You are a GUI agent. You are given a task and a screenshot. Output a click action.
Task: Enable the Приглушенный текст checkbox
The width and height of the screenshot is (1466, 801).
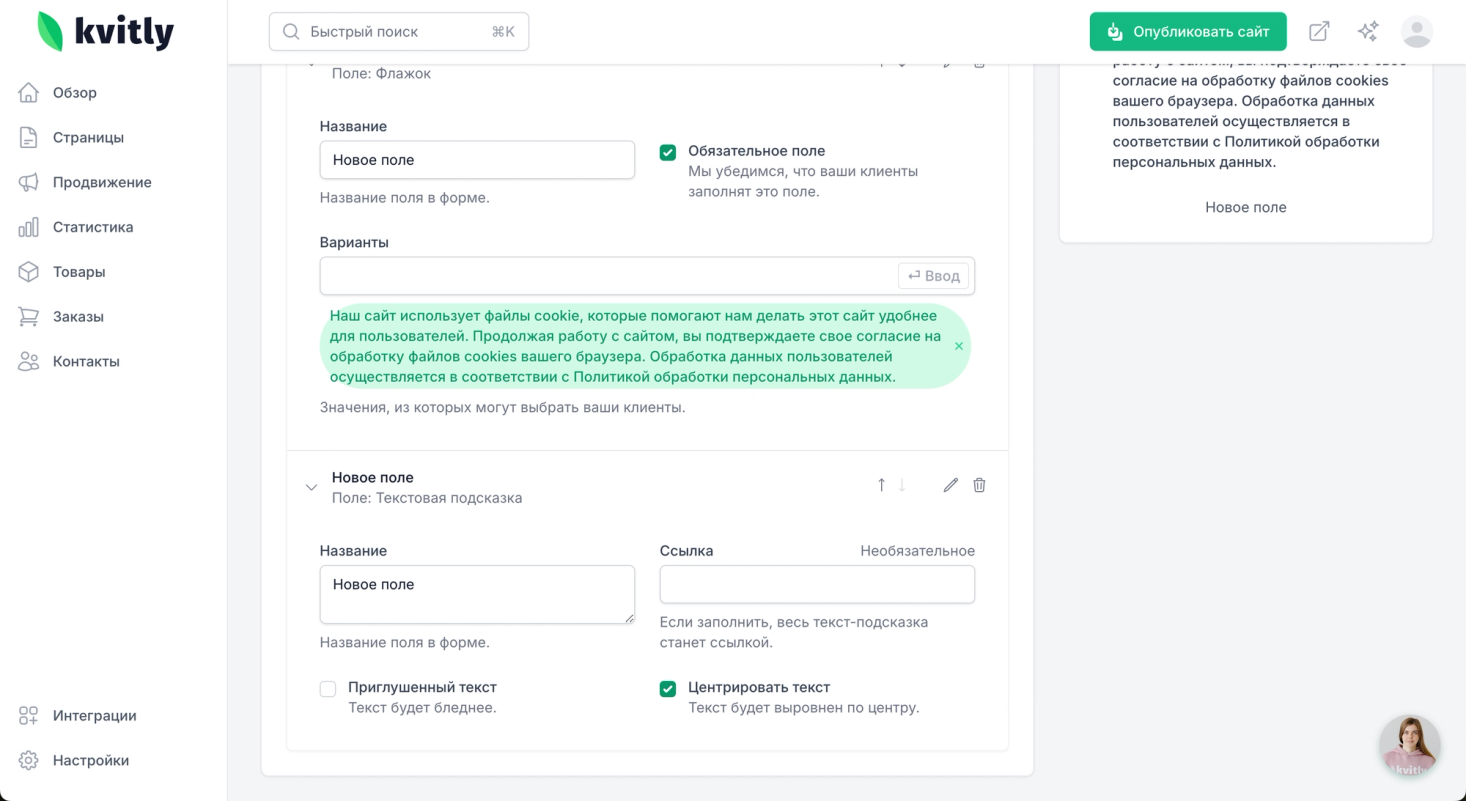(328, 689)
